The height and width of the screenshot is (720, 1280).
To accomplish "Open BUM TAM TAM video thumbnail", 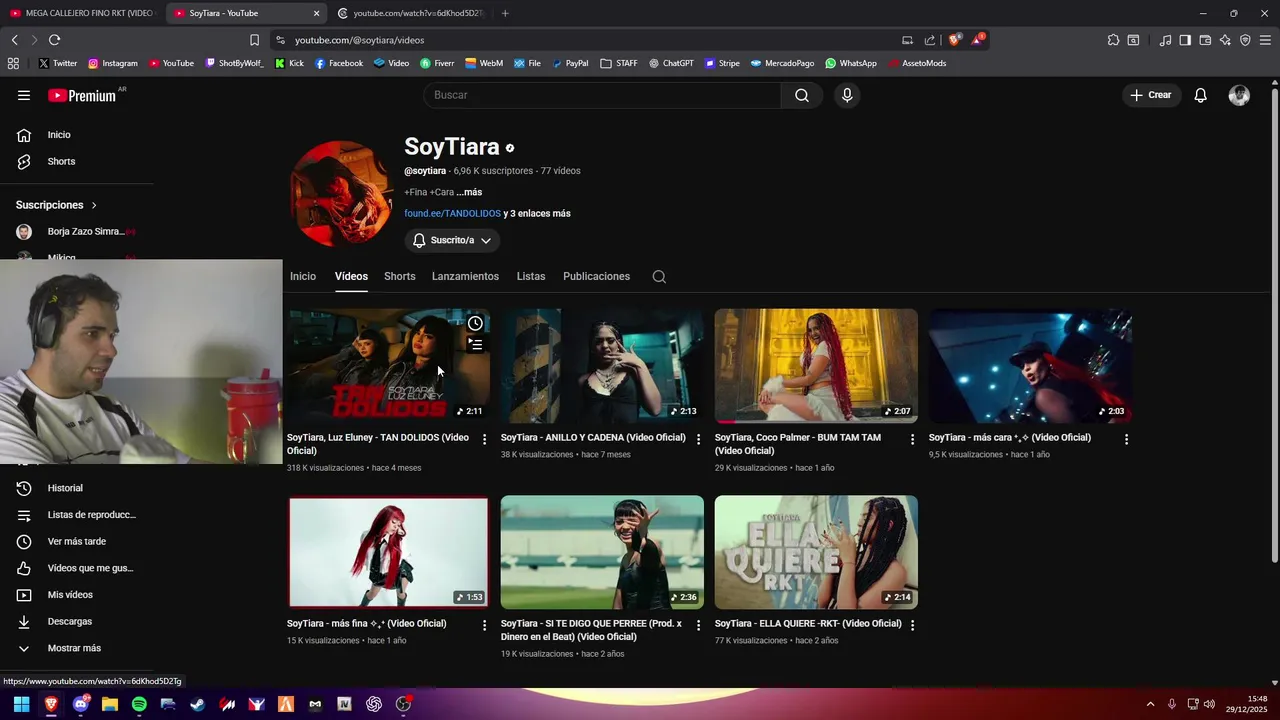I will [x=816, y=366].
